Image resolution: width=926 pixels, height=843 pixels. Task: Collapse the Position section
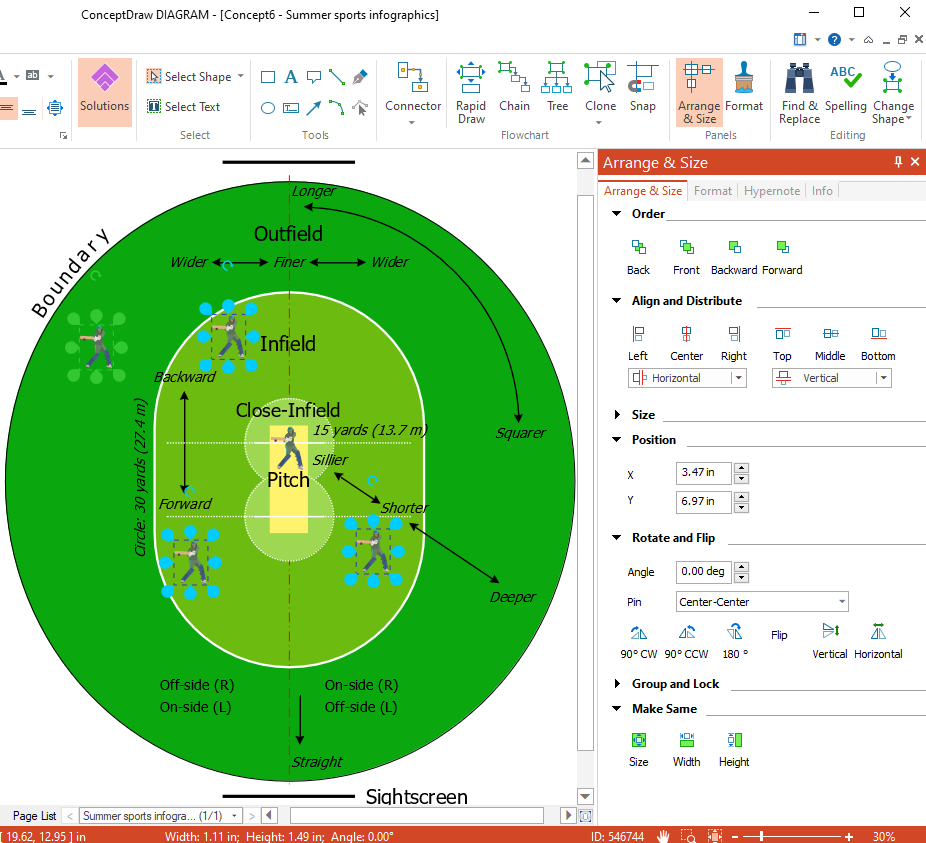click(x=617, y=440)
